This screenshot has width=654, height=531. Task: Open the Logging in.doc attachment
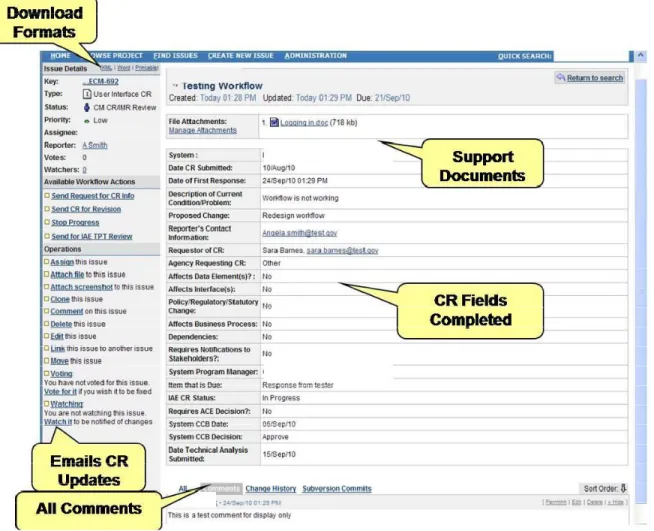tap(304, 123)
